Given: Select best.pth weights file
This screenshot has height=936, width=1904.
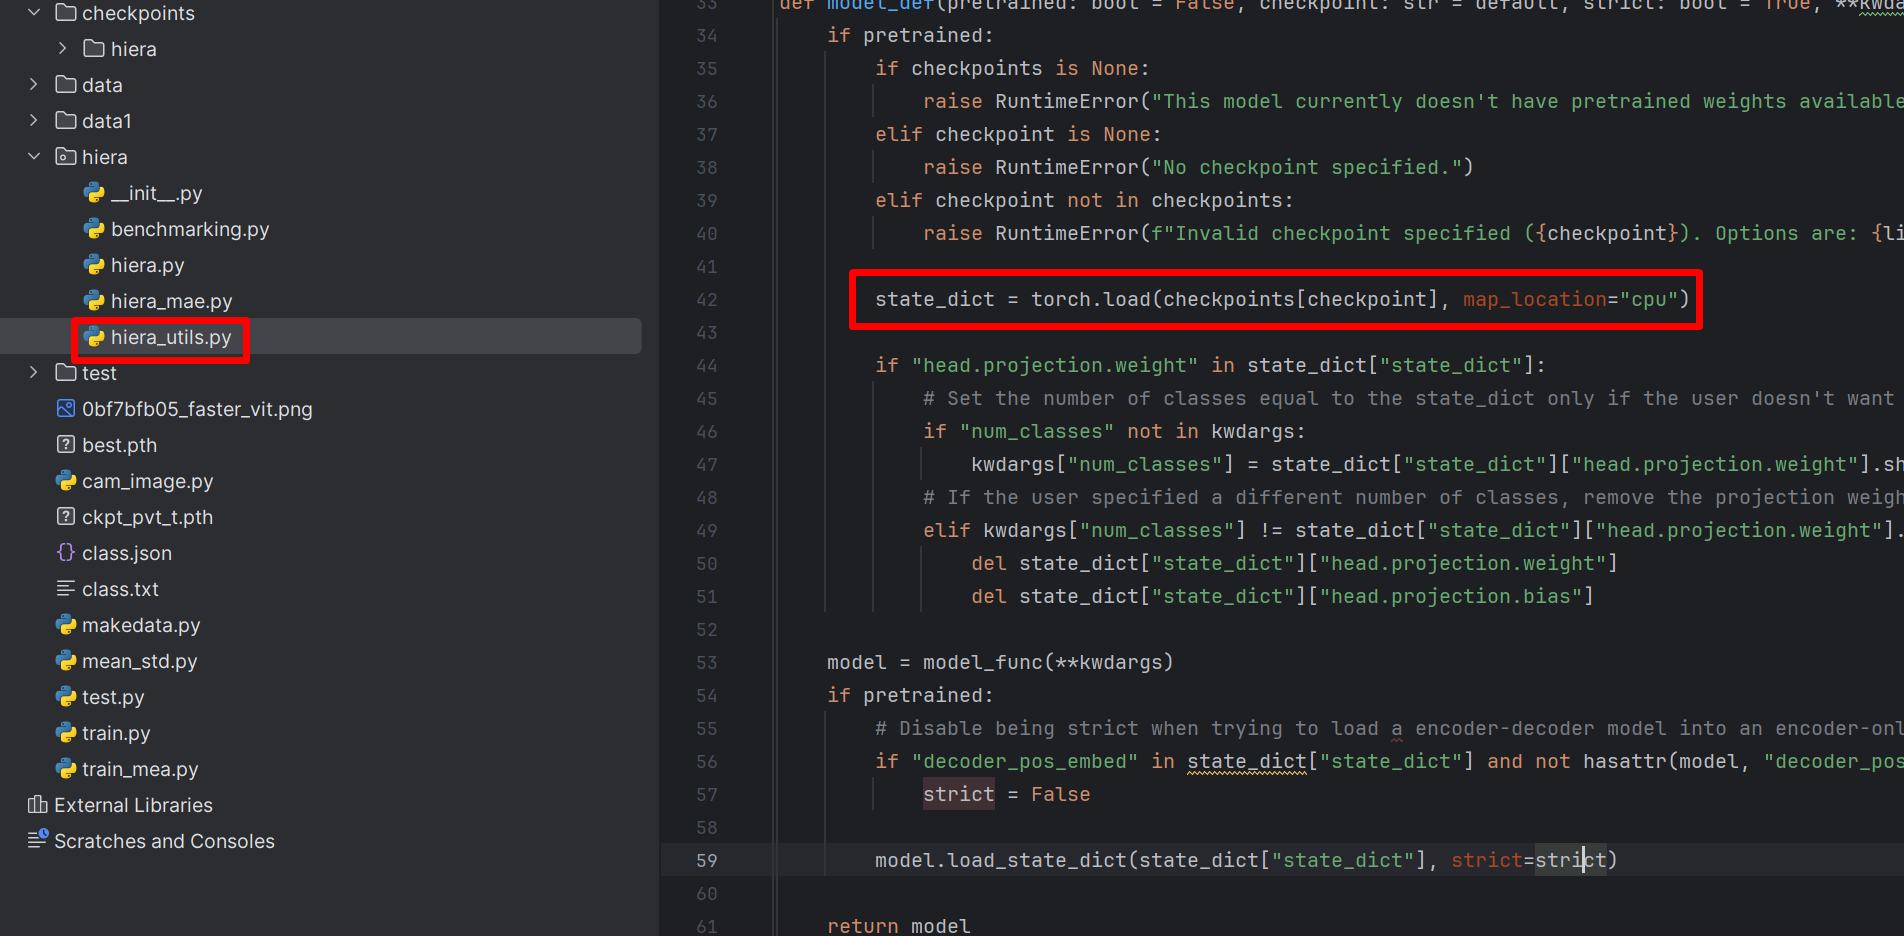Looking at the screenshot, I should tap(119, 445).
